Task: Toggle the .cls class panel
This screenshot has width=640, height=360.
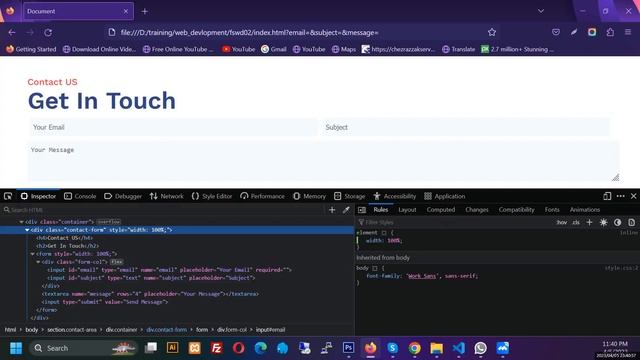Action: (576, 222)
